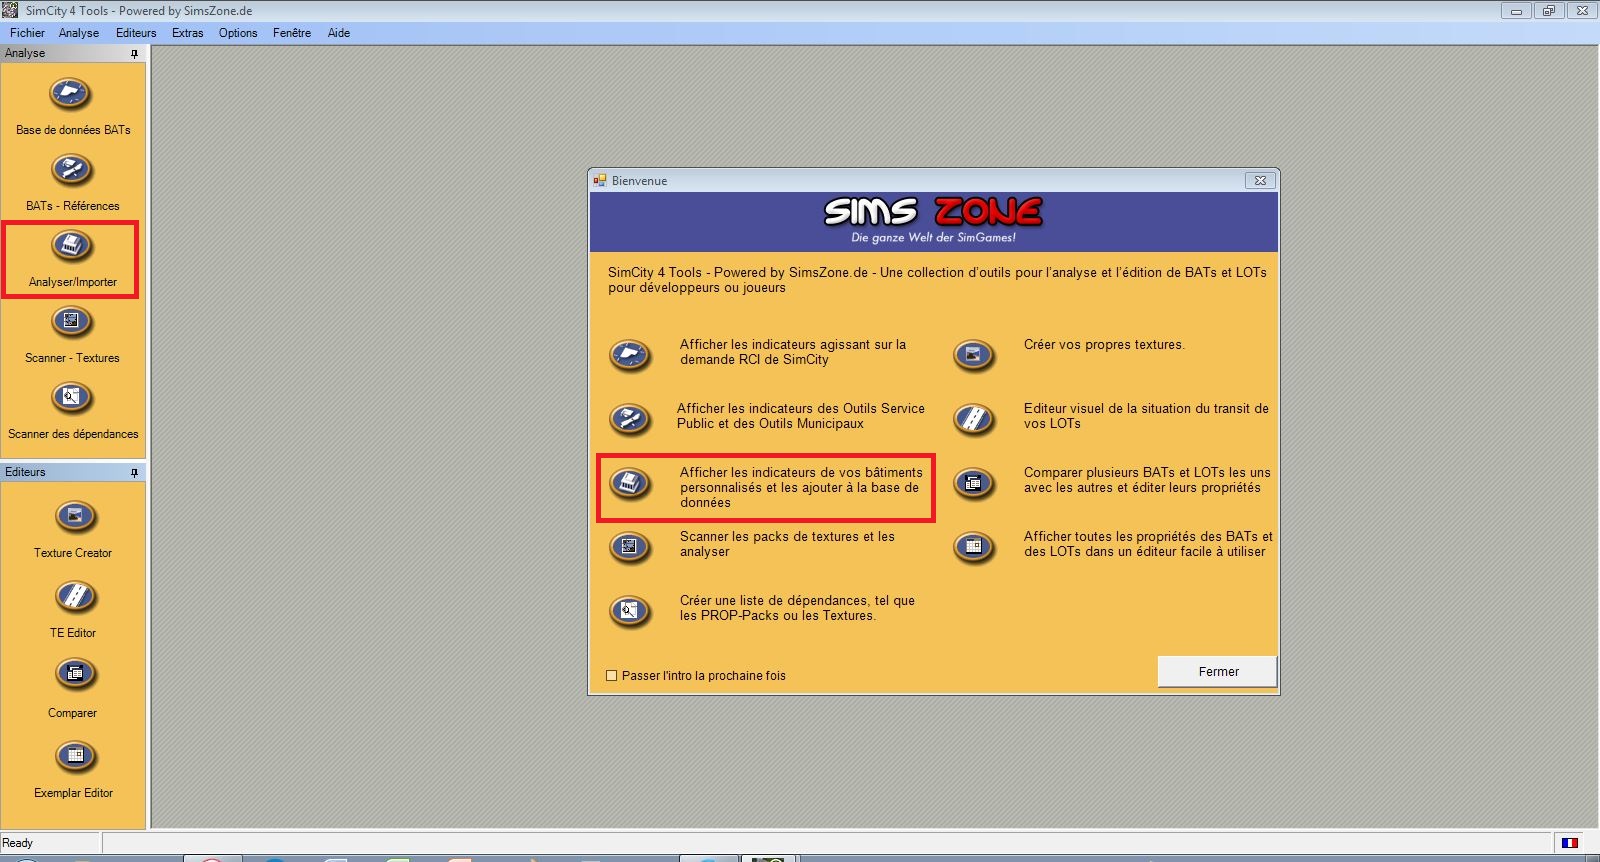Toggle pin on the Analyse panel
The height and width of the screenshot is (862, 1600).
click(x=134, y=53)
